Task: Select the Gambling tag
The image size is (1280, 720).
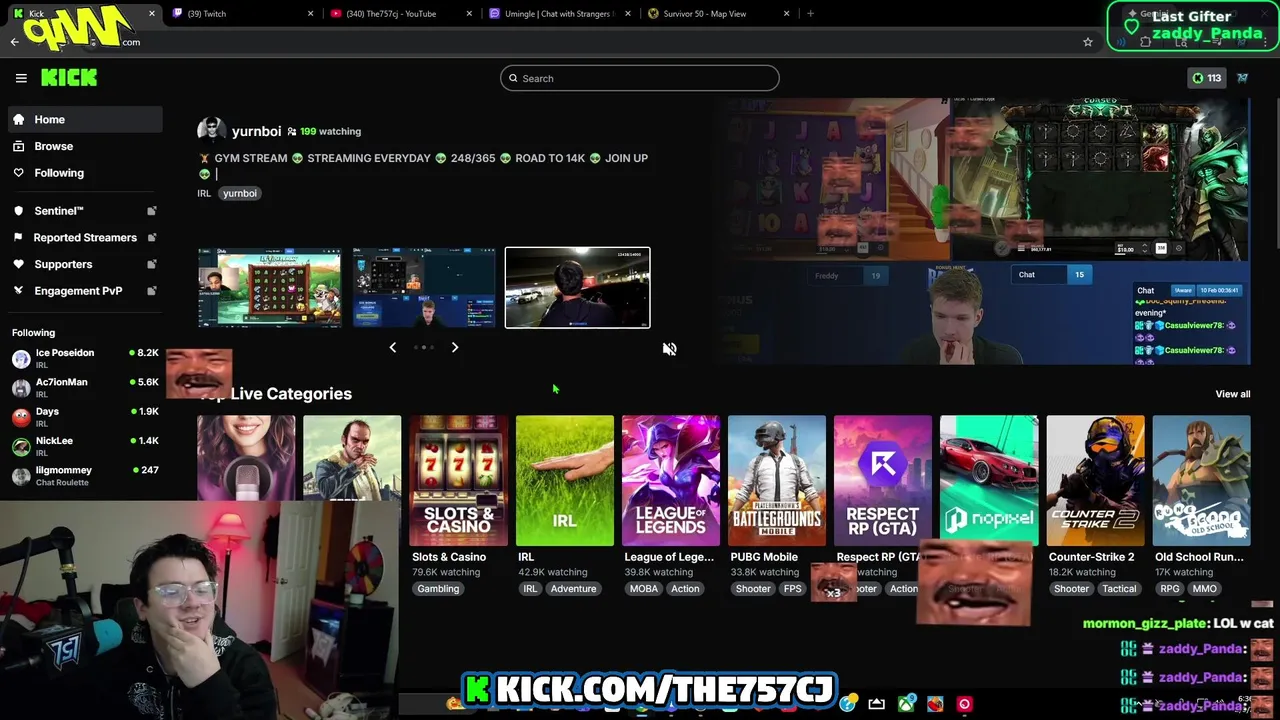Action: pyautogui.click(x=438, y=589)
